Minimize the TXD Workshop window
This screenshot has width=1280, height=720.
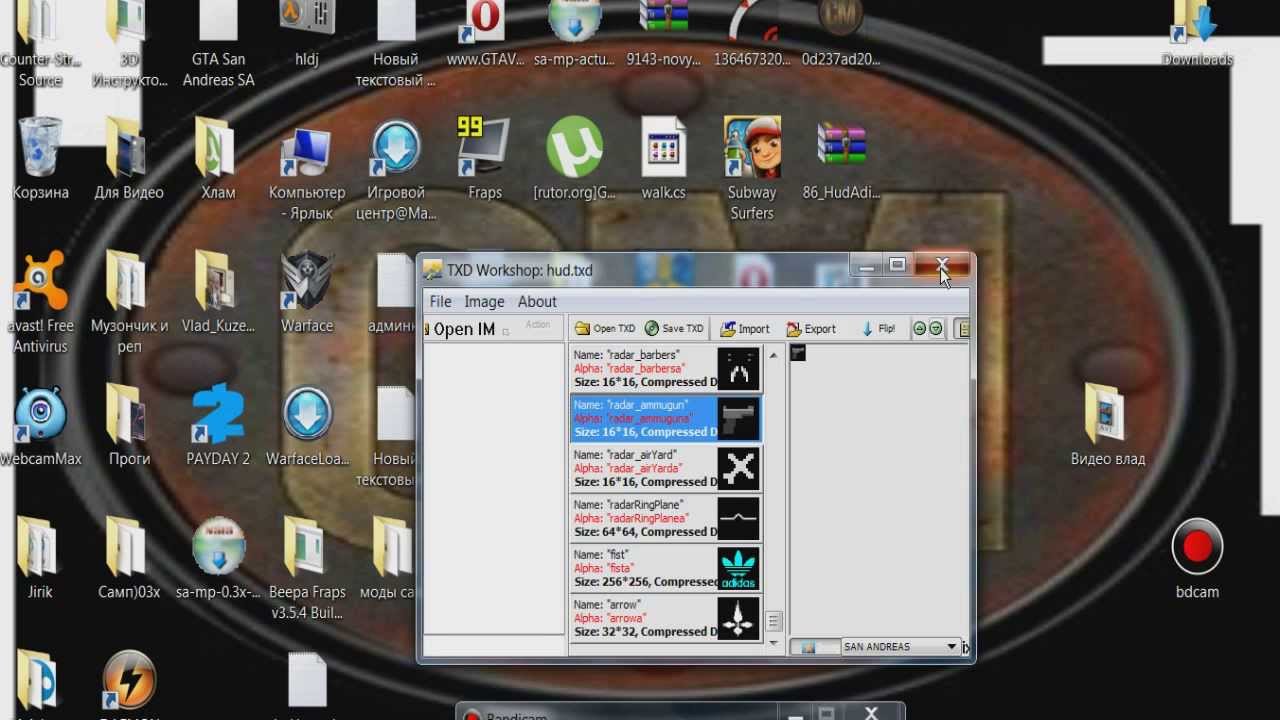[867, 265]
